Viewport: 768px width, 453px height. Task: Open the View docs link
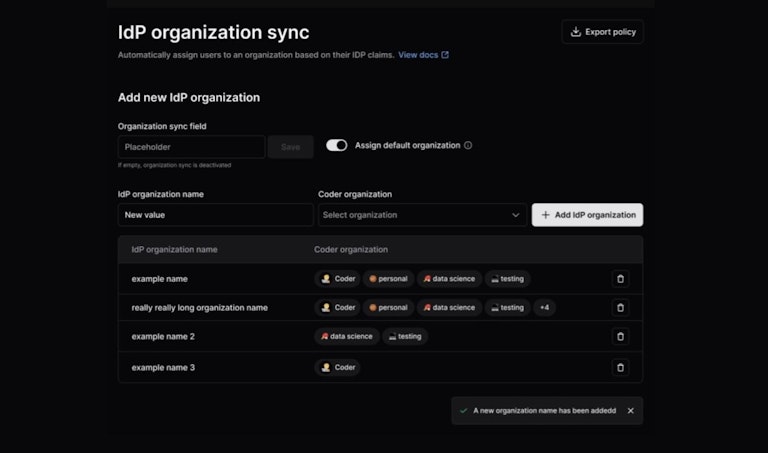pos(418,55)
